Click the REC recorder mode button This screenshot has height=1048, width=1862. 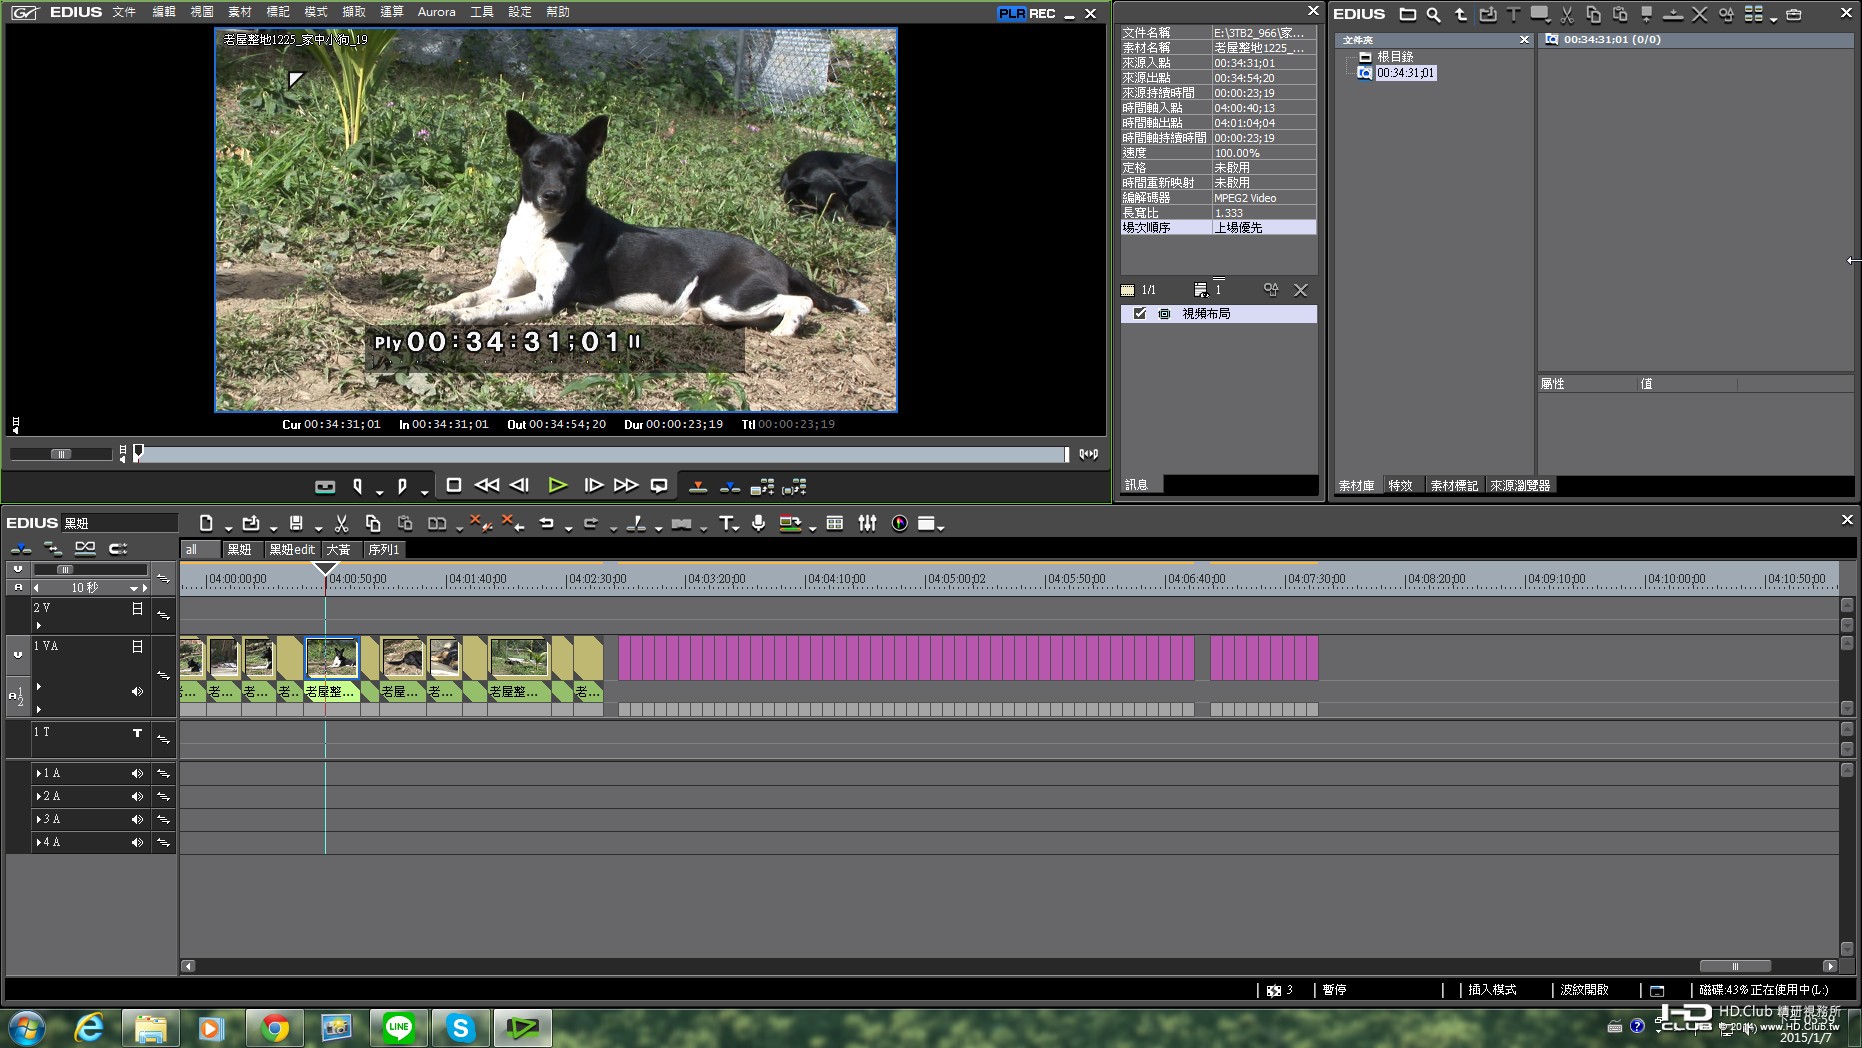(x=1042, y=13)
